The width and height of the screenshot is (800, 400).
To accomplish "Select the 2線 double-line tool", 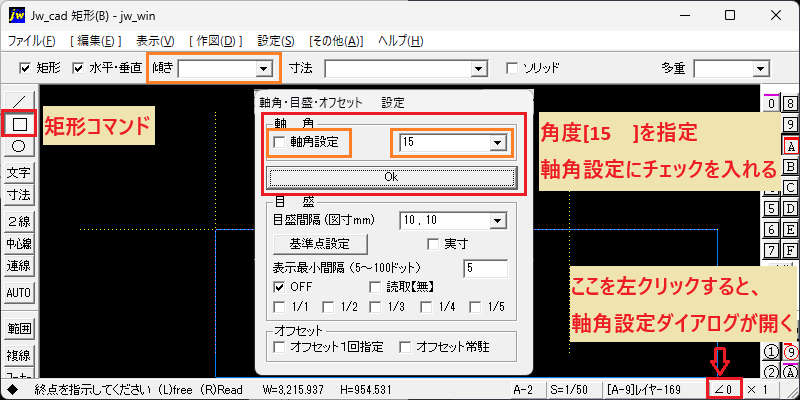I will click(x=19, y=222).
